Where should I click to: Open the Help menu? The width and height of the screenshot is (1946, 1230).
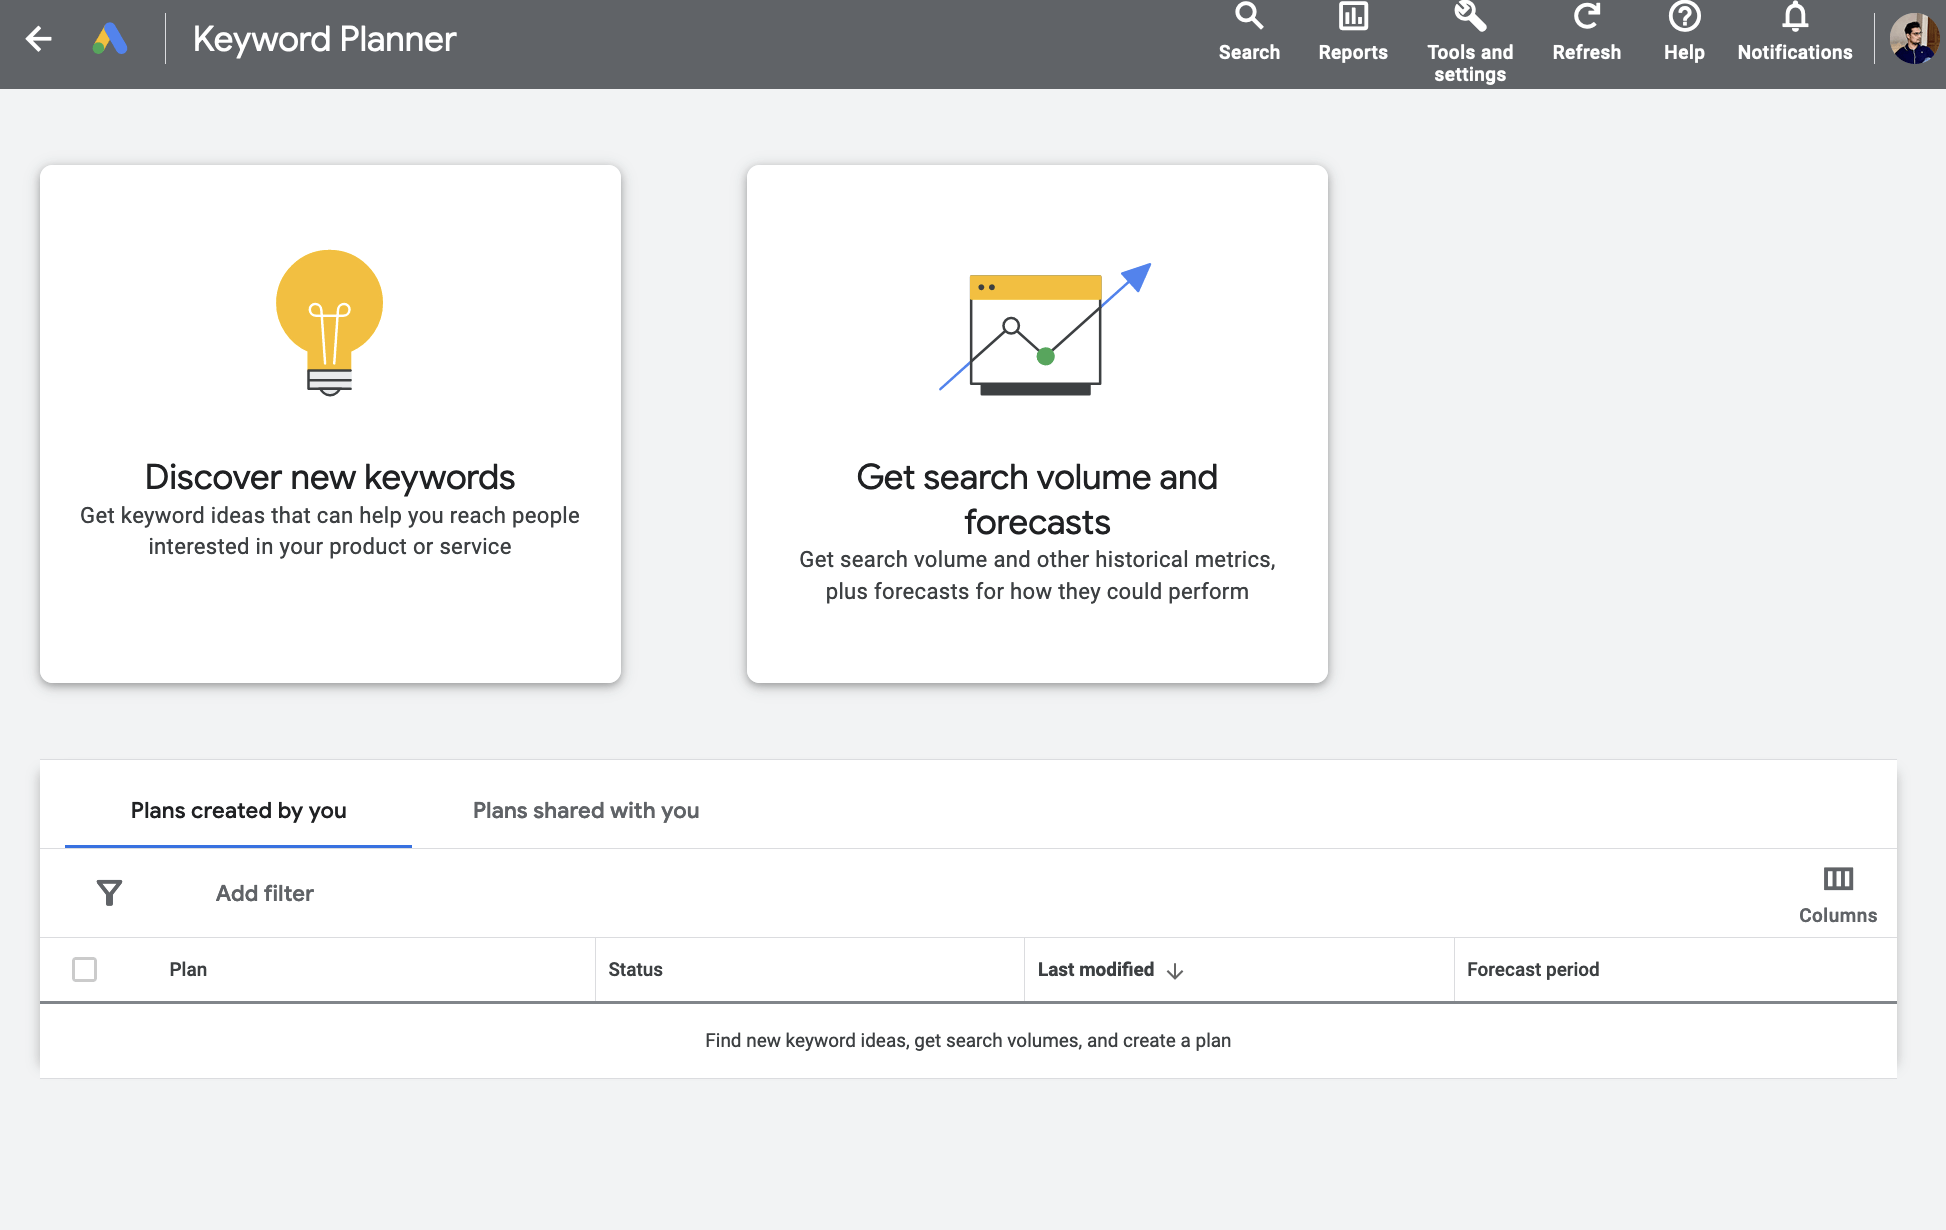(1684, 34)
